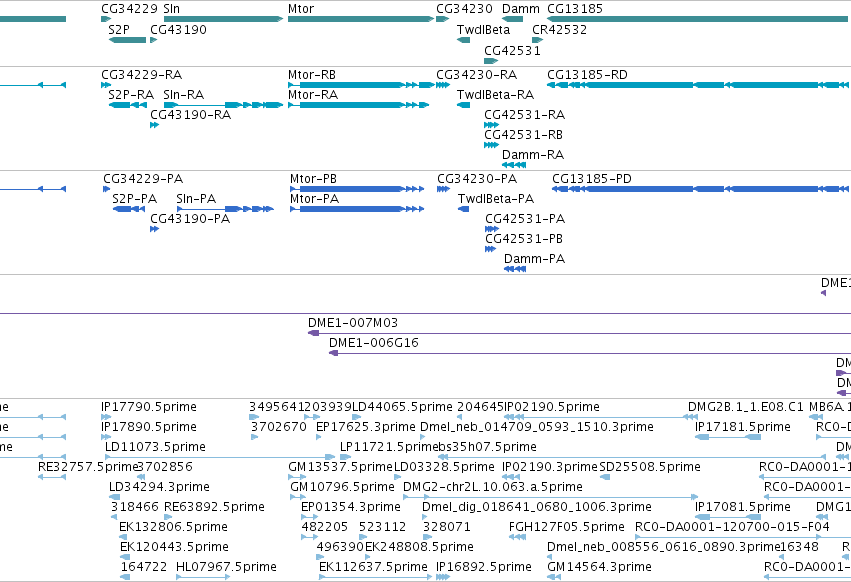Select the Mtor gene feature bar
This screenshot has height=582, width=851.
point(361,19)
